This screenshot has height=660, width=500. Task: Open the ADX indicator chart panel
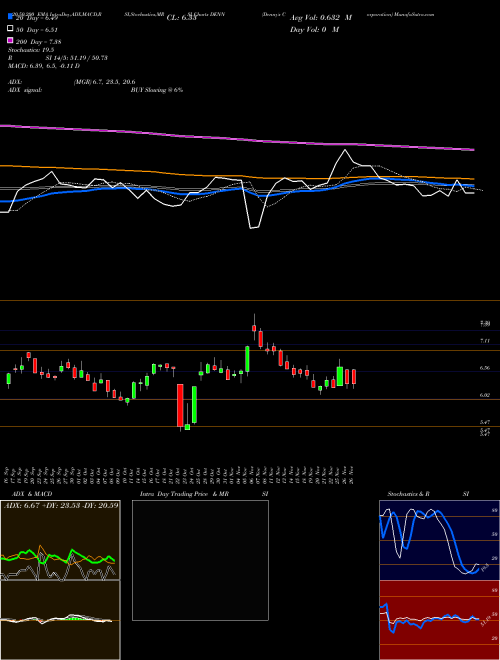click(60, 540)
